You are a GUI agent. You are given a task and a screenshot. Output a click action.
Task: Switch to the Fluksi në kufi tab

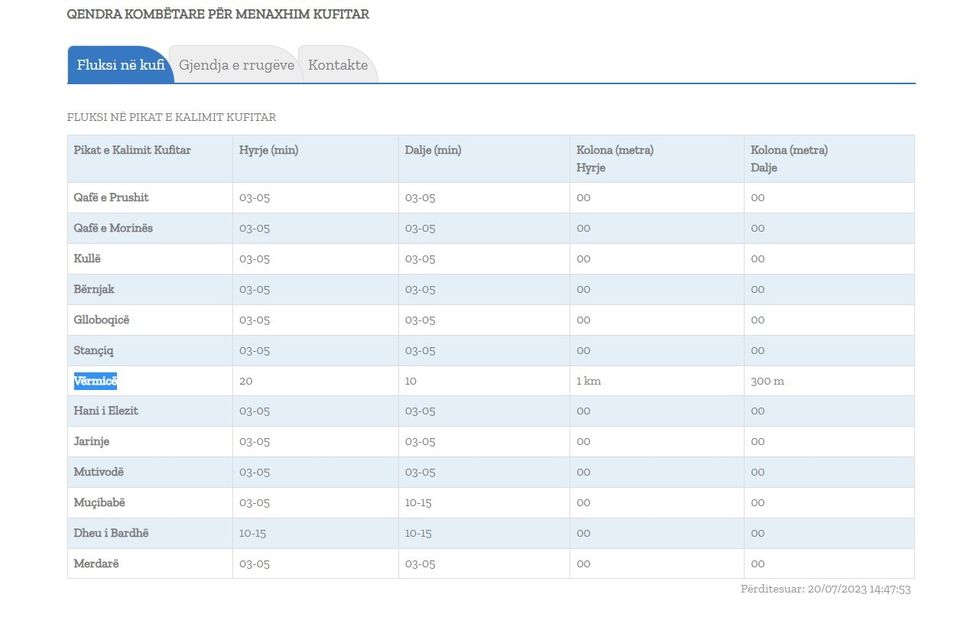(x=120, y=65)
